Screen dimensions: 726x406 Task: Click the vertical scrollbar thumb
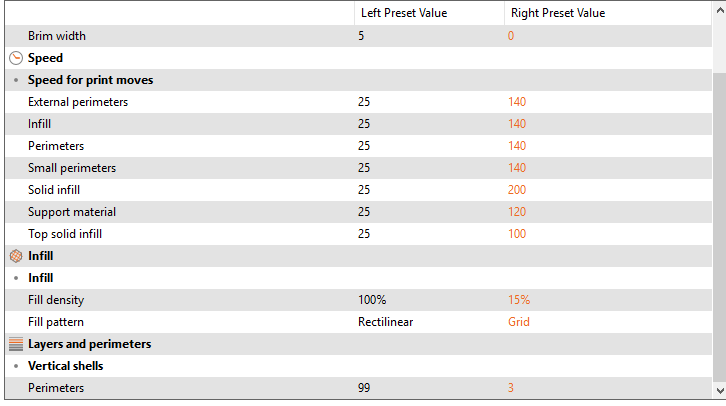[x=720, y=227]
